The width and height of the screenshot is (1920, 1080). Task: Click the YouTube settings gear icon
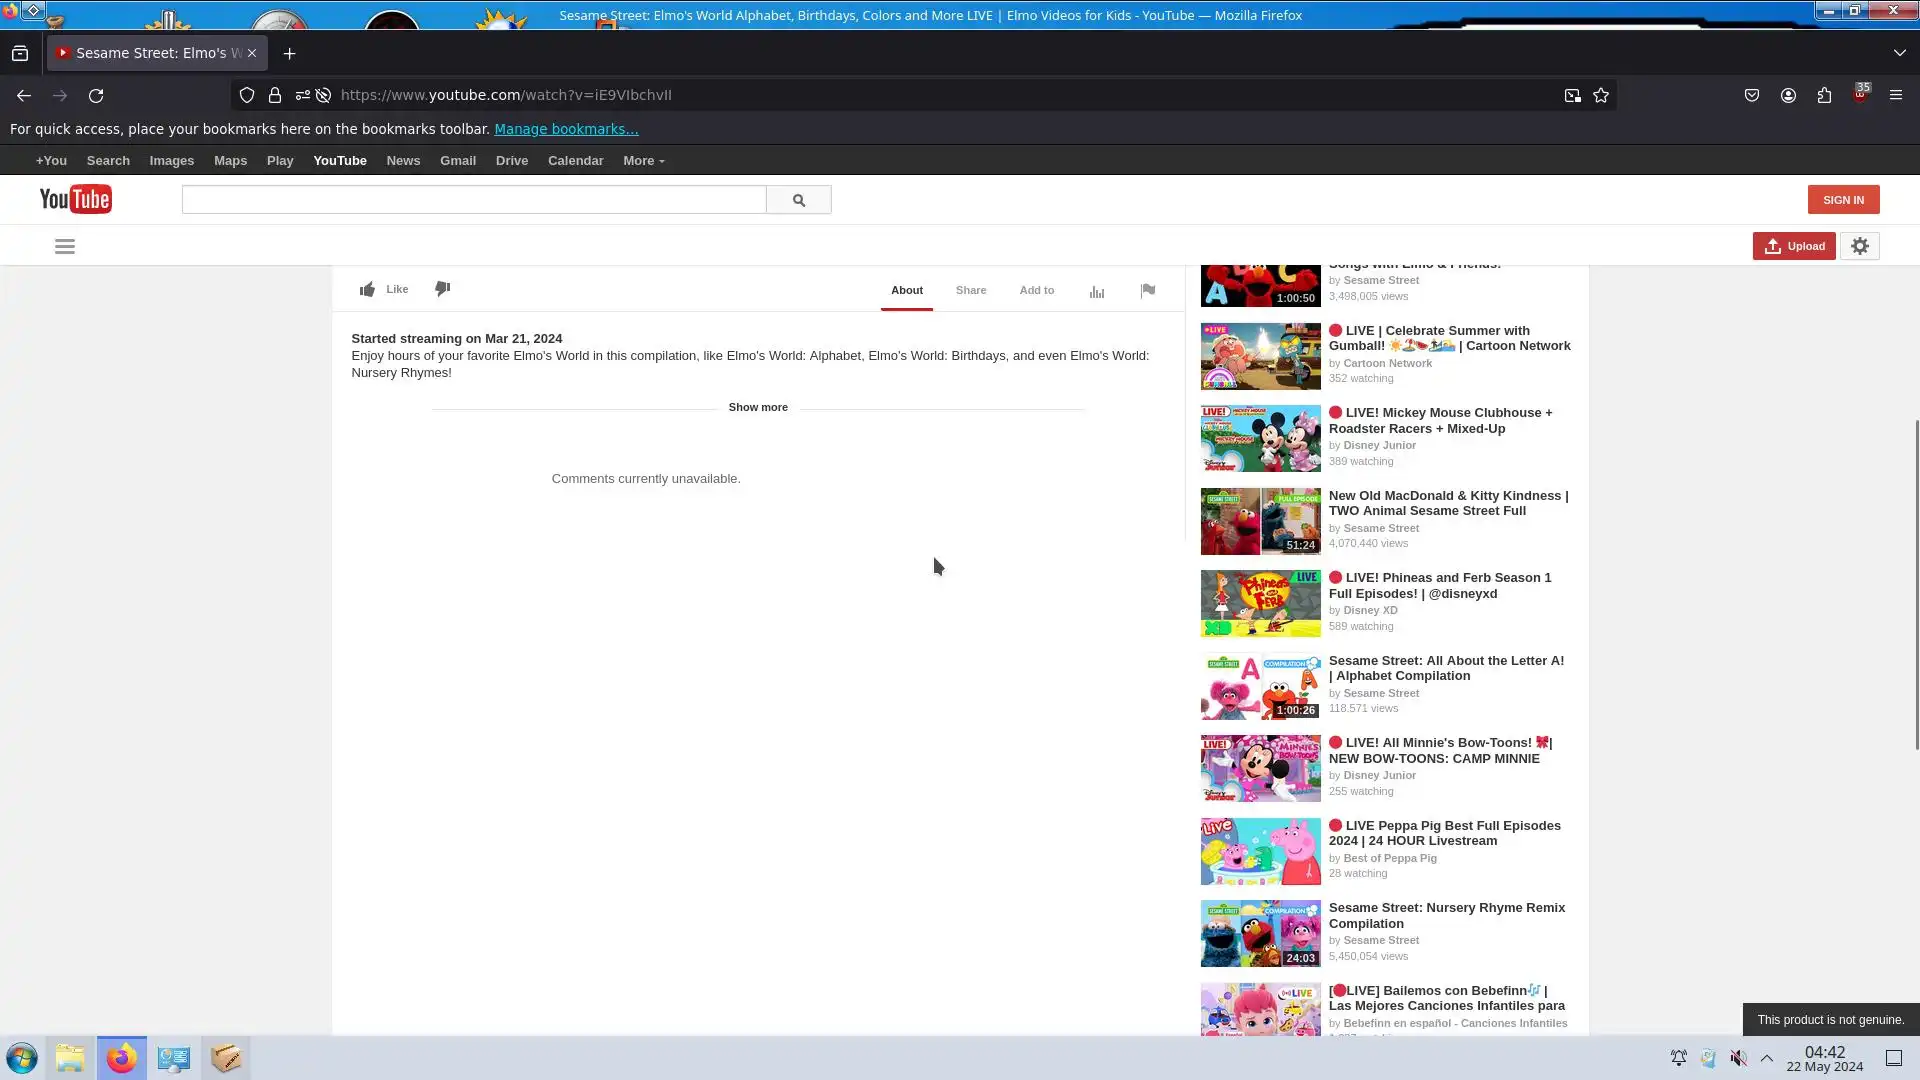pyautogui.click(x=1860, y=246)
